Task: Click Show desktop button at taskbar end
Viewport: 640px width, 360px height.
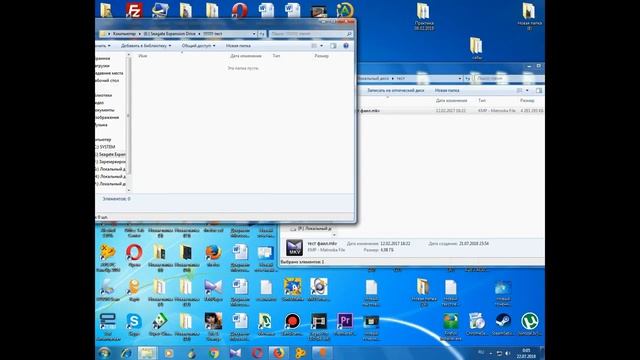Action: [542, 353]
